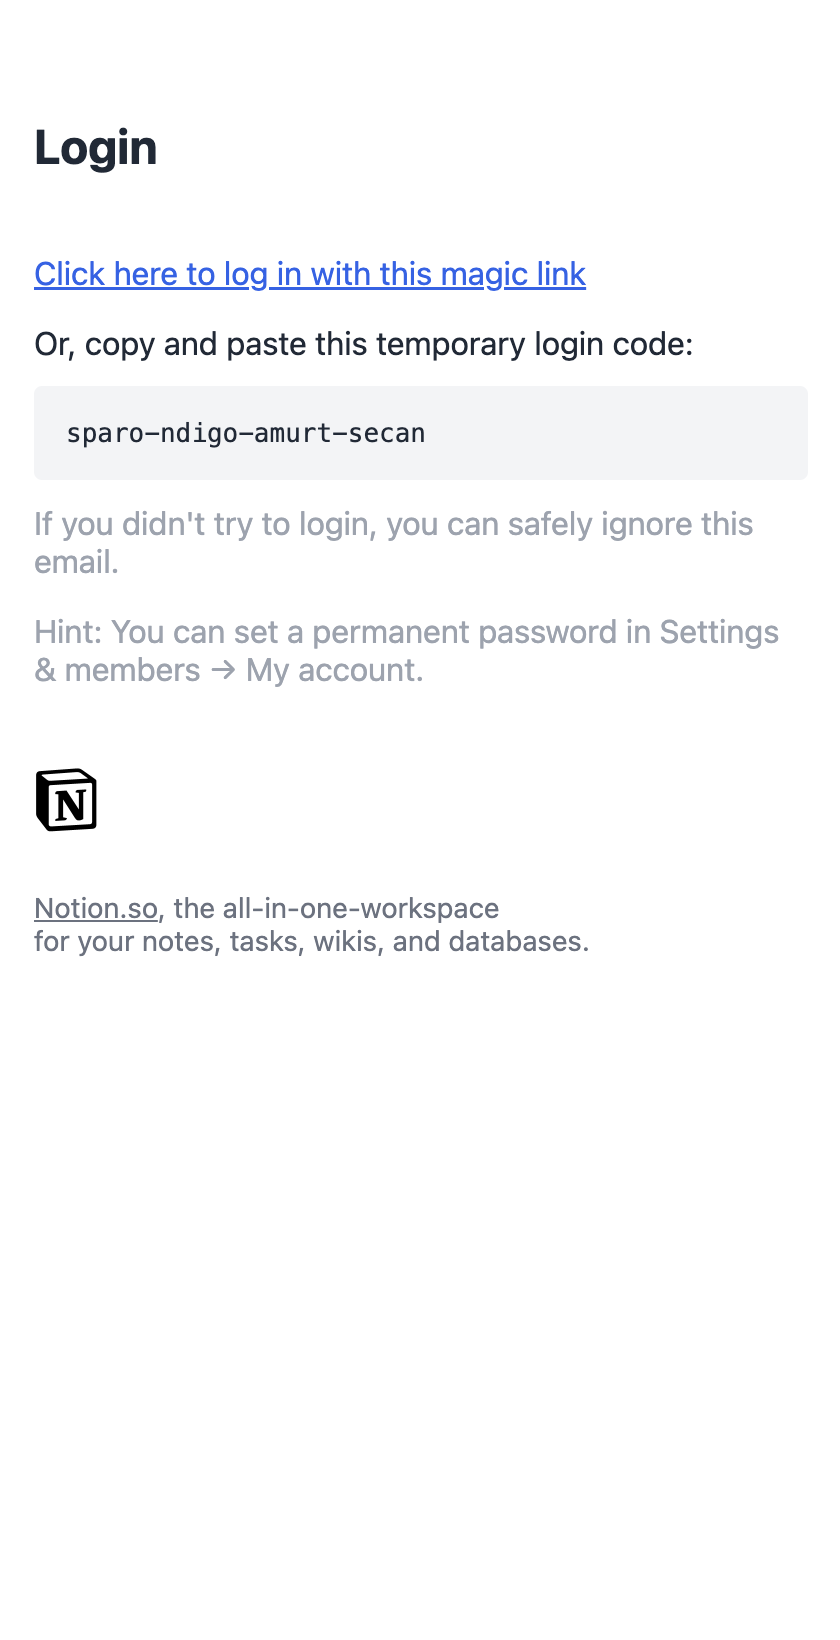Click the "My account" text in the hint
The height and width of the screenshot is (1640, 840).
(x=334, y=670)
